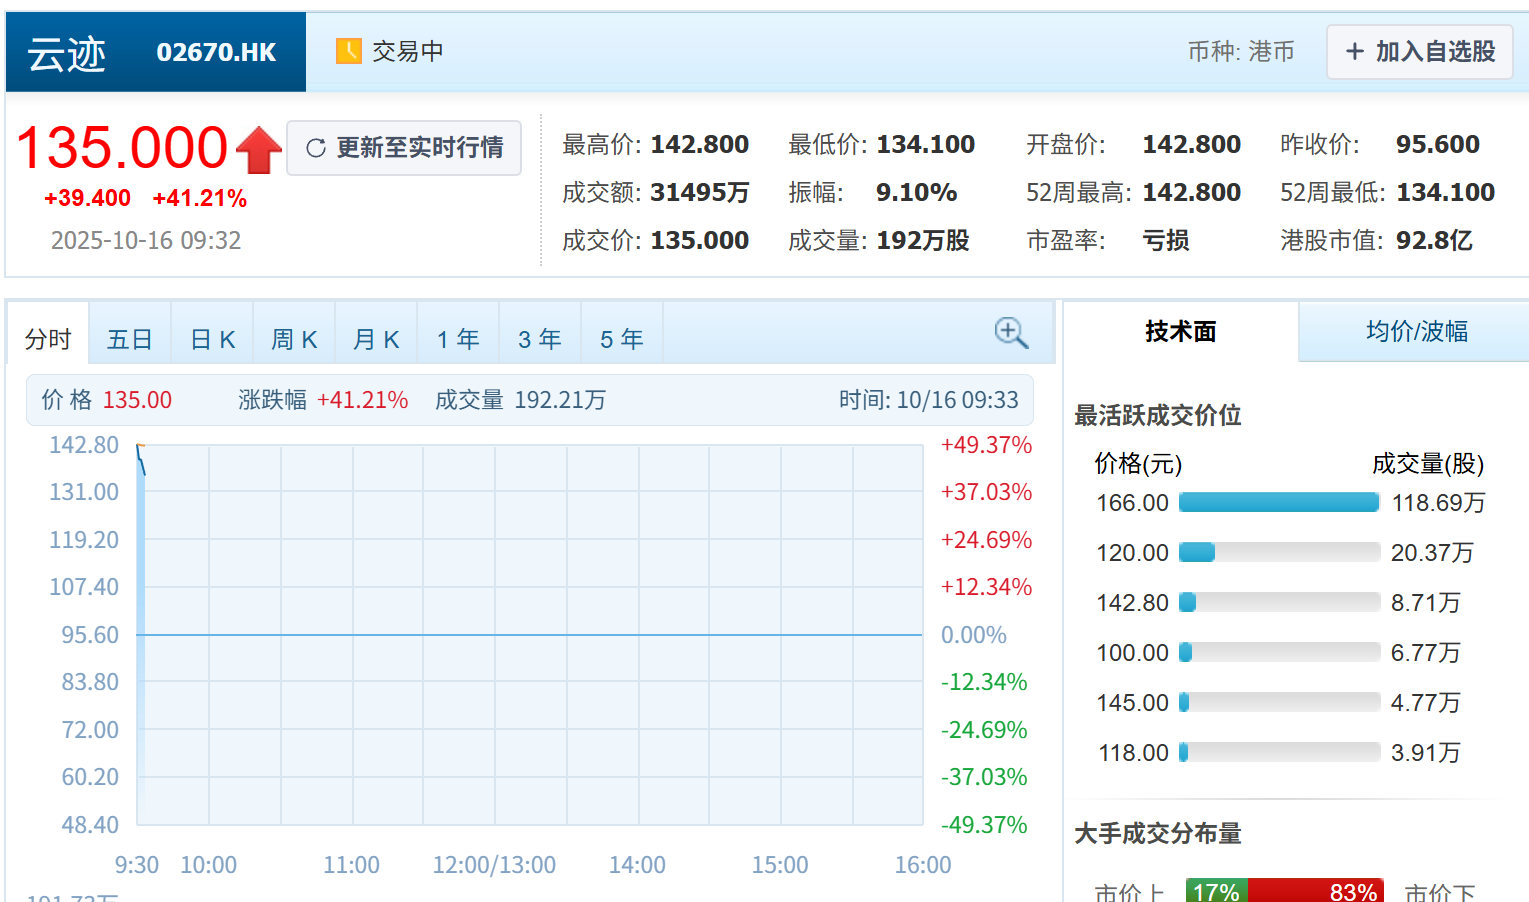The image size is (1529, 902).
Task: Click the clock icon next to 交易中
Action: tap(348, 50)
